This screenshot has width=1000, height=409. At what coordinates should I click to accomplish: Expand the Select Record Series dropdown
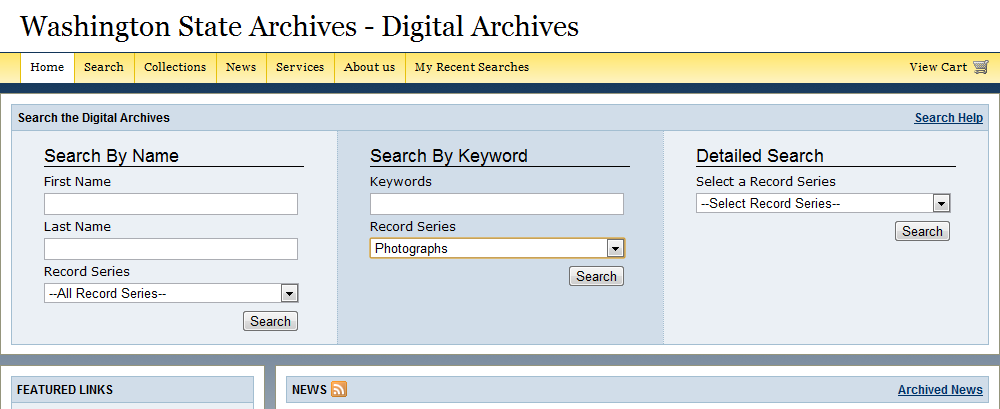(823, 203)
